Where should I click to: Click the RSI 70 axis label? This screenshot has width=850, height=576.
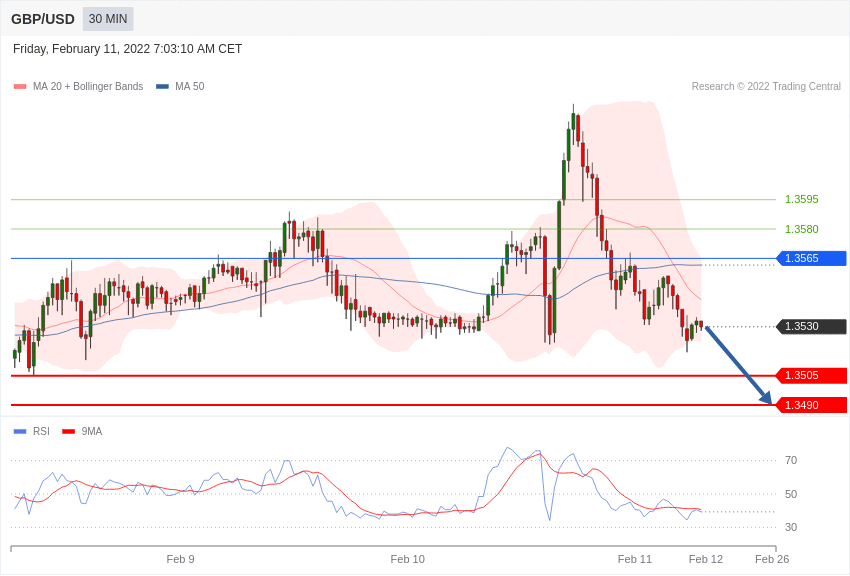[x=791, y=461]
